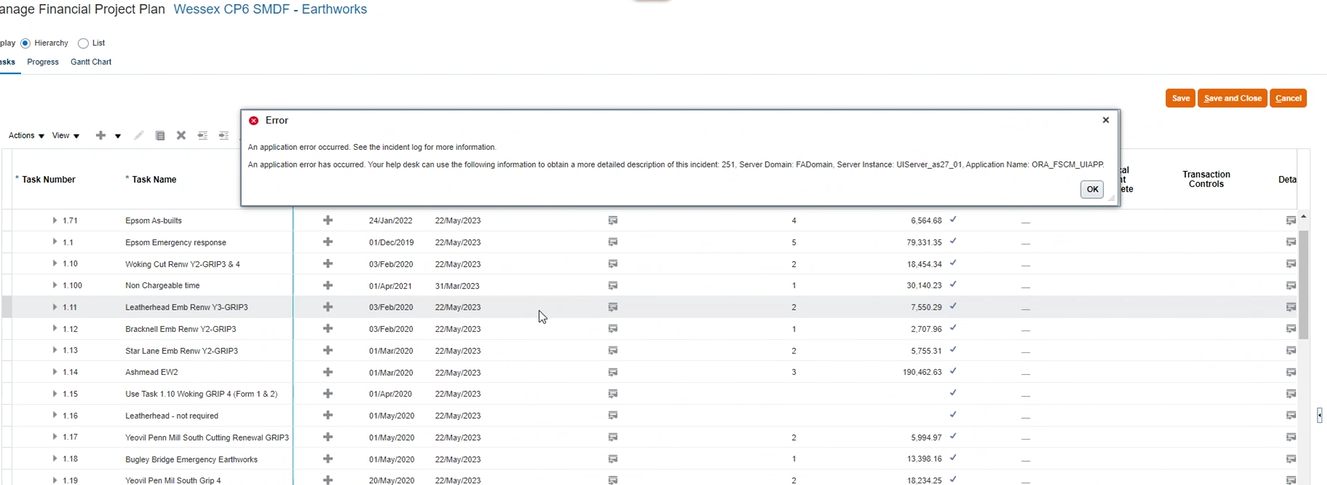Expand task 1.100 Non Chargeable time

click(x=56, y=285)
